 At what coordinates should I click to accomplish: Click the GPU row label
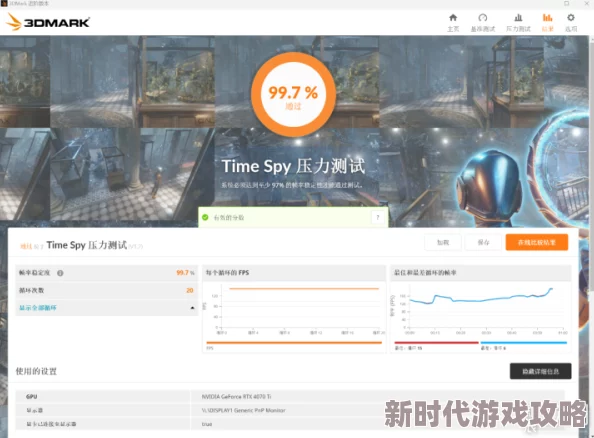(31, 397)
